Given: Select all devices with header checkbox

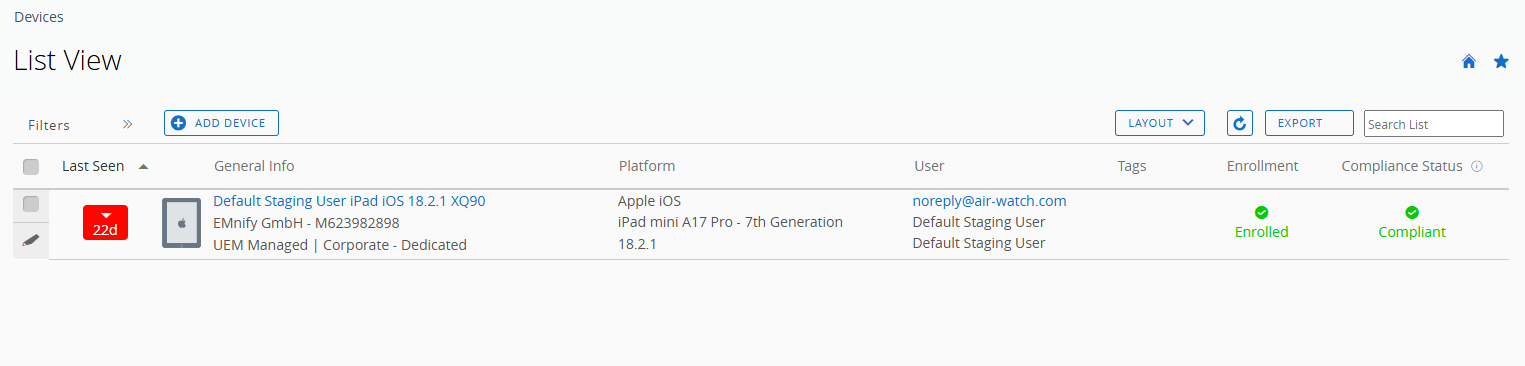Looking at the screenshot, I should click(x=31, y=167).
